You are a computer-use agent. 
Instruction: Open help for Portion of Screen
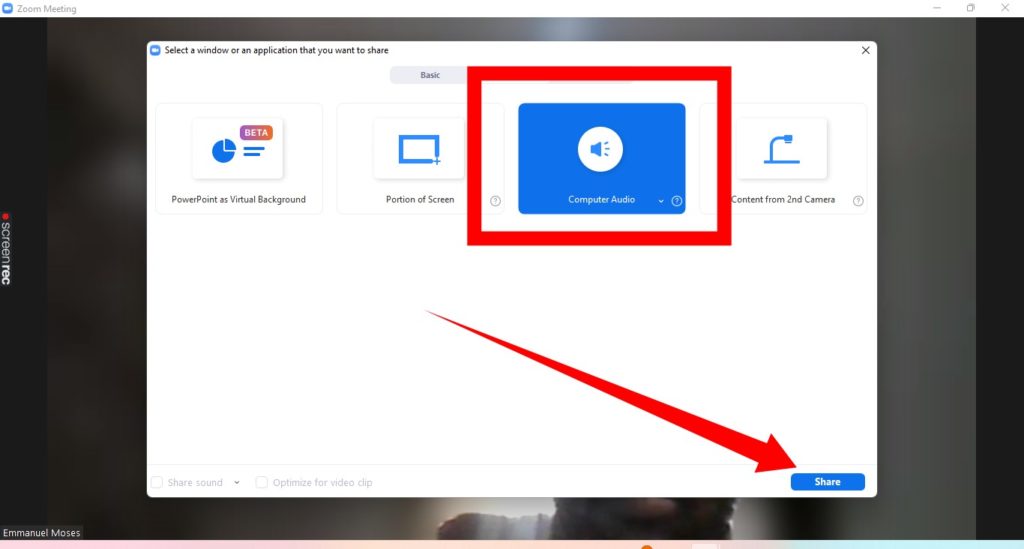click(496, 201)
